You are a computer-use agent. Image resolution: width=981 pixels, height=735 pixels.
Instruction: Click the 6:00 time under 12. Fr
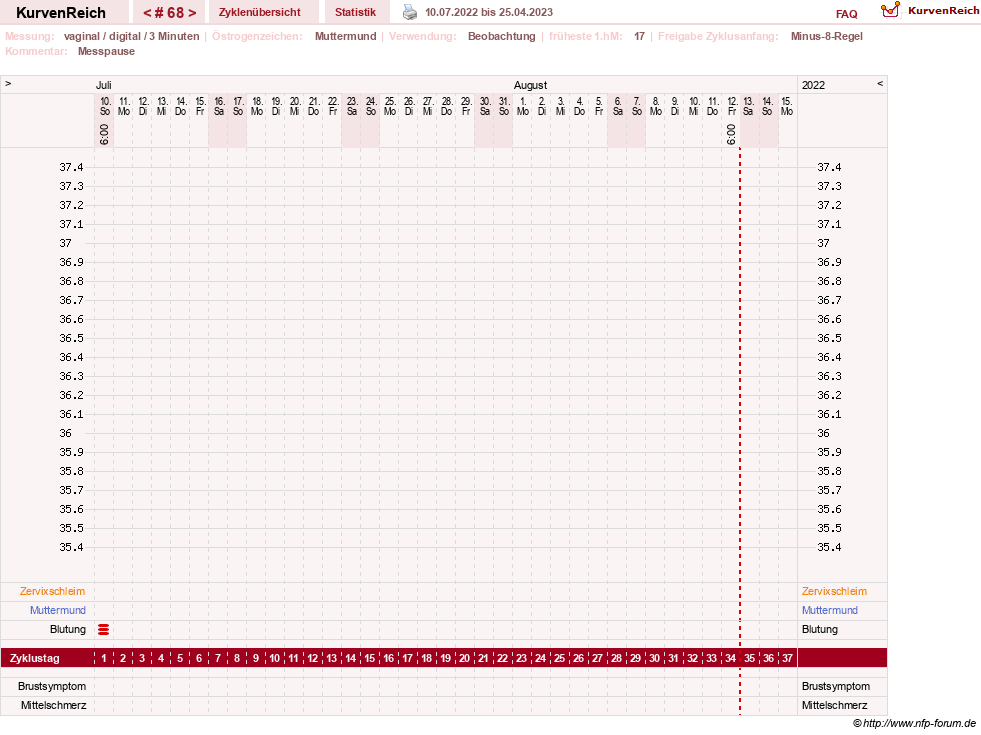tap(731, 134)
